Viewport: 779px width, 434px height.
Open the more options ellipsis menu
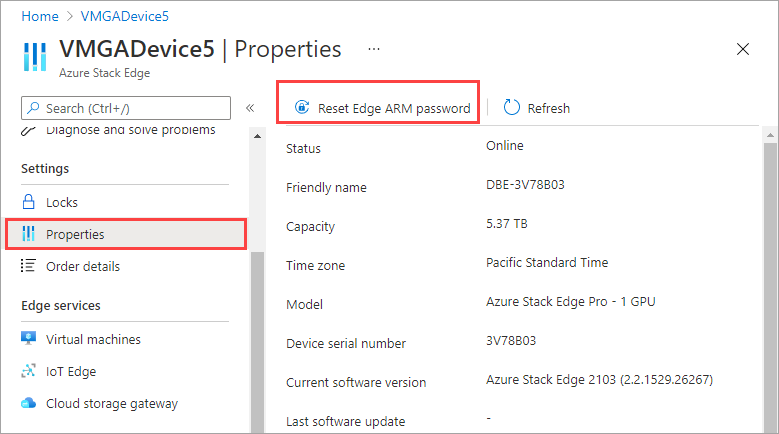click(x=374, y=49)
